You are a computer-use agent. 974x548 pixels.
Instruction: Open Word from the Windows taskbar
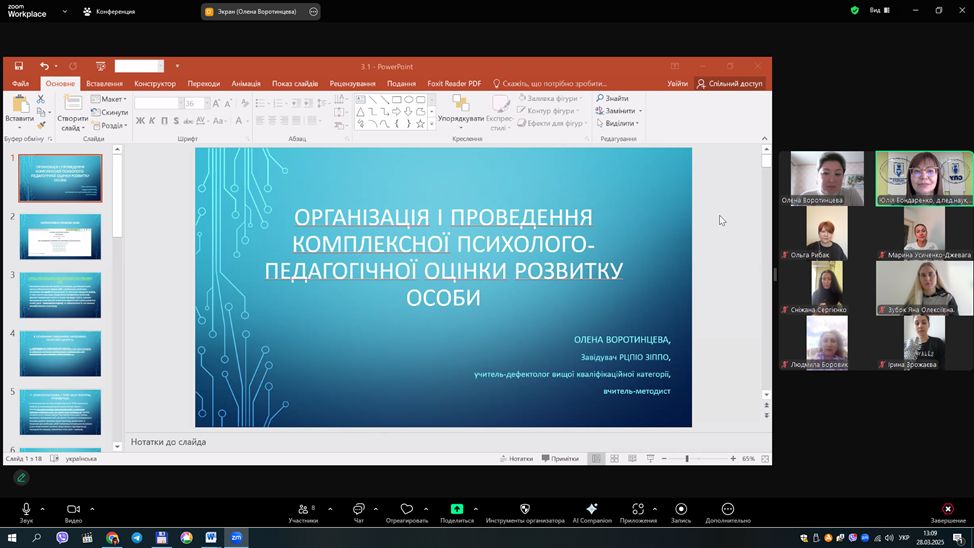212,538
